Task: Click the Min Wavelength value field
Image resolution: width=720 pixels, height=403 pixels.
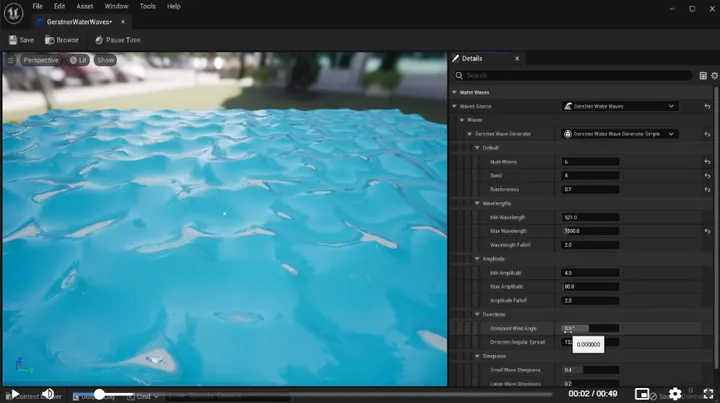Action: click(x=590, y=217)
